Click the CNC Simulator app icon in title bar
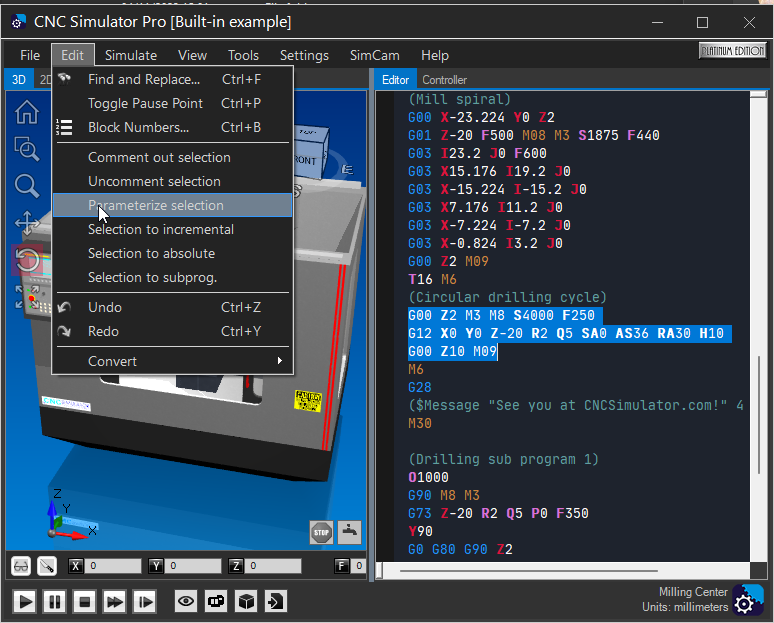774x623 pixels. click(19, 22)
